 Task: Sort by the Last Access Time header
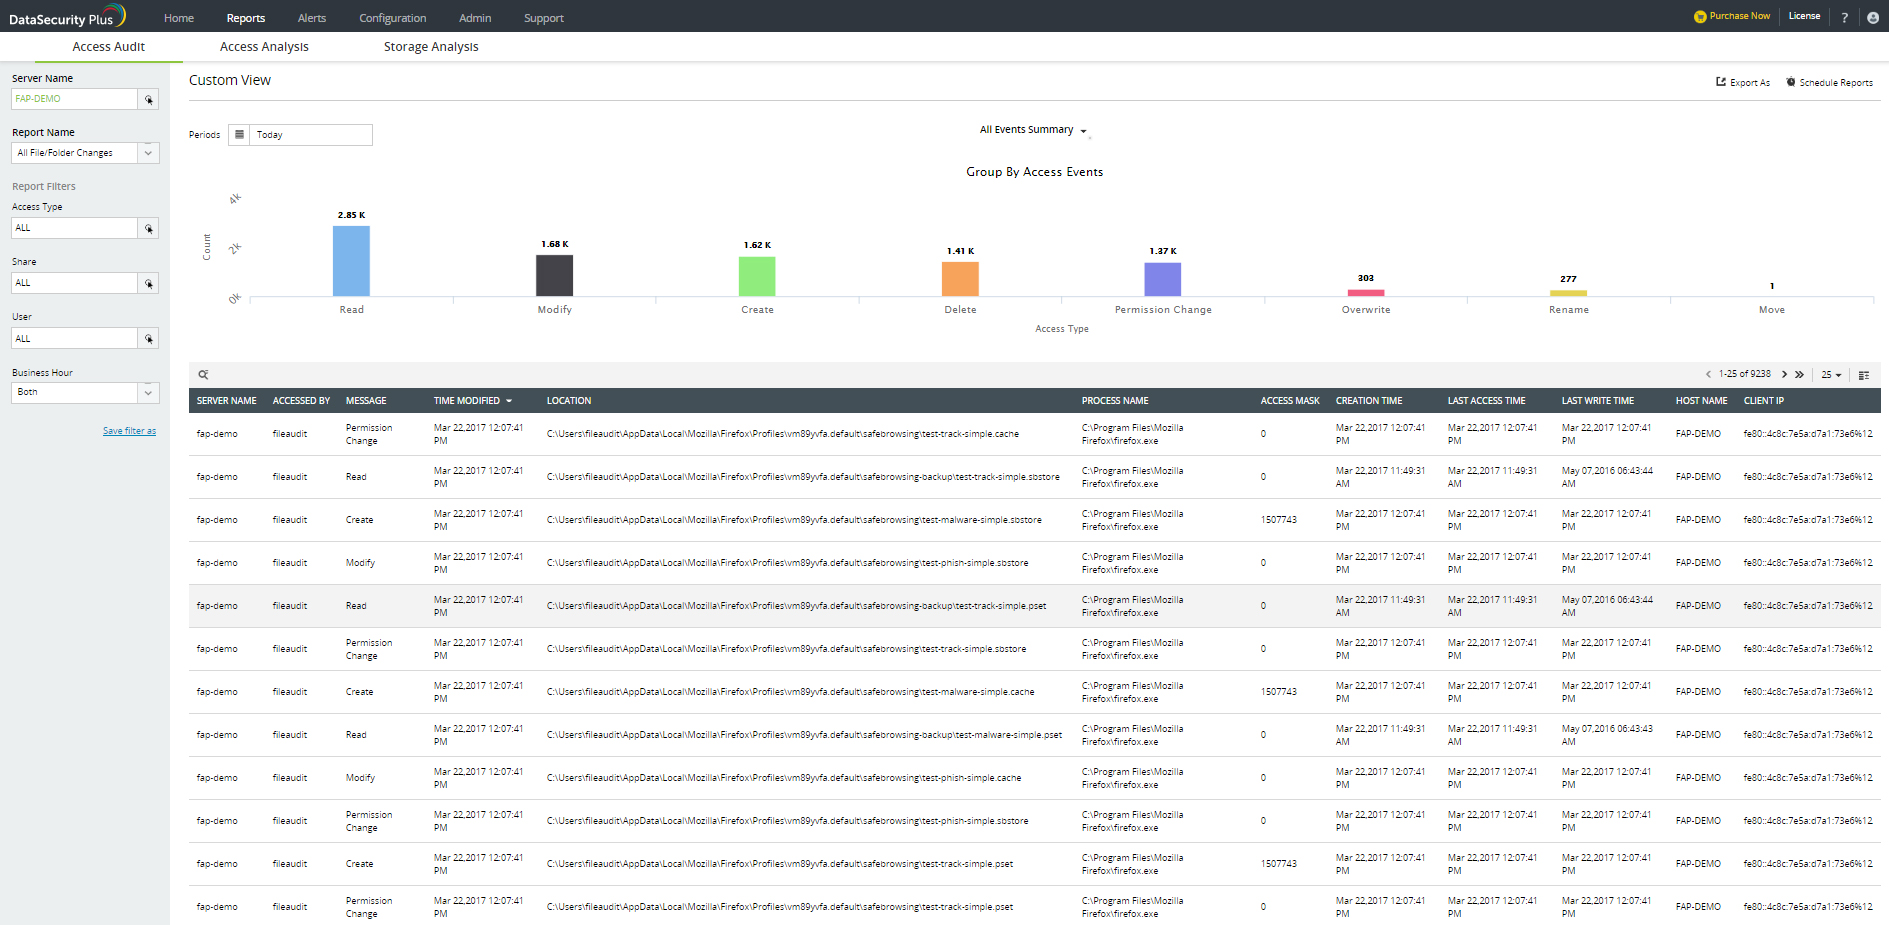click(1487, 401)
